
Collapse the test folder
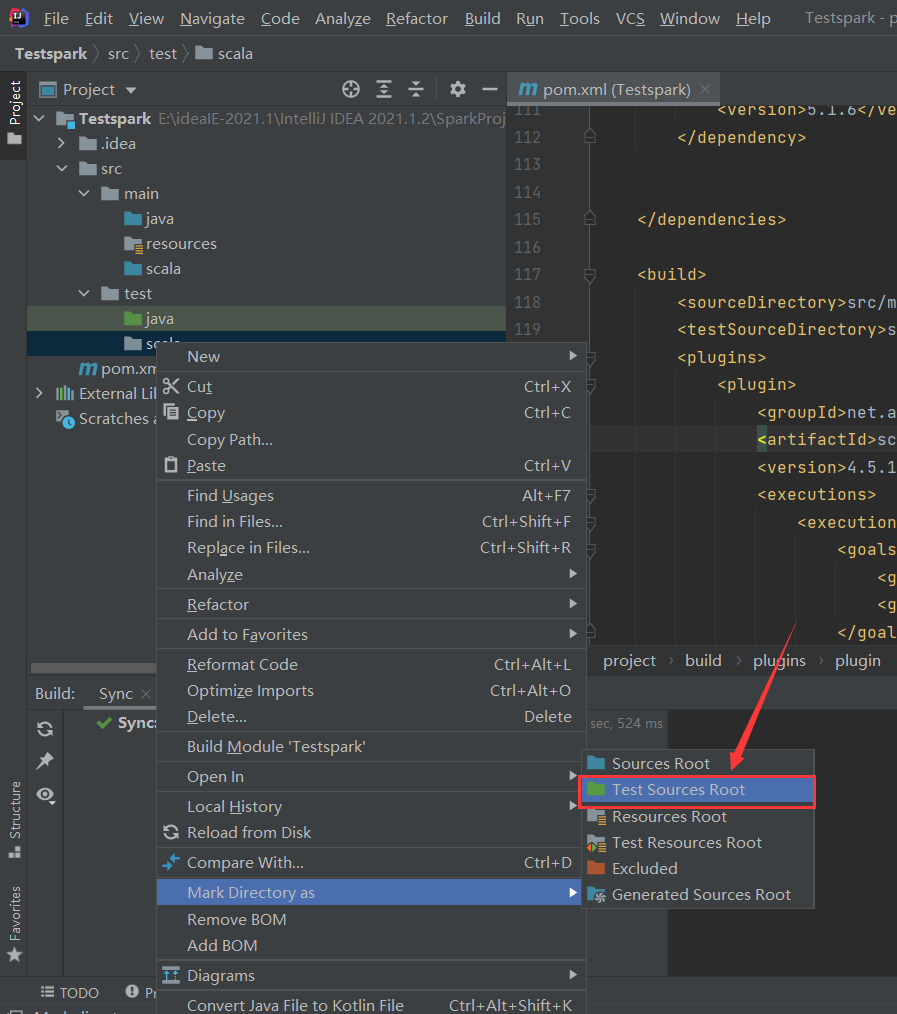point(84,294)
